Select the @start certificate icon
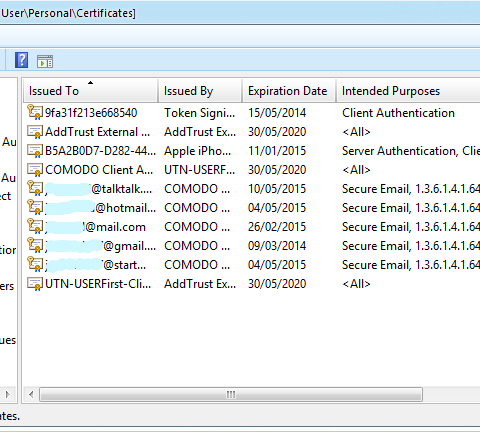Image resolution: width=480 pixels, height=432 pixels. 35,264
